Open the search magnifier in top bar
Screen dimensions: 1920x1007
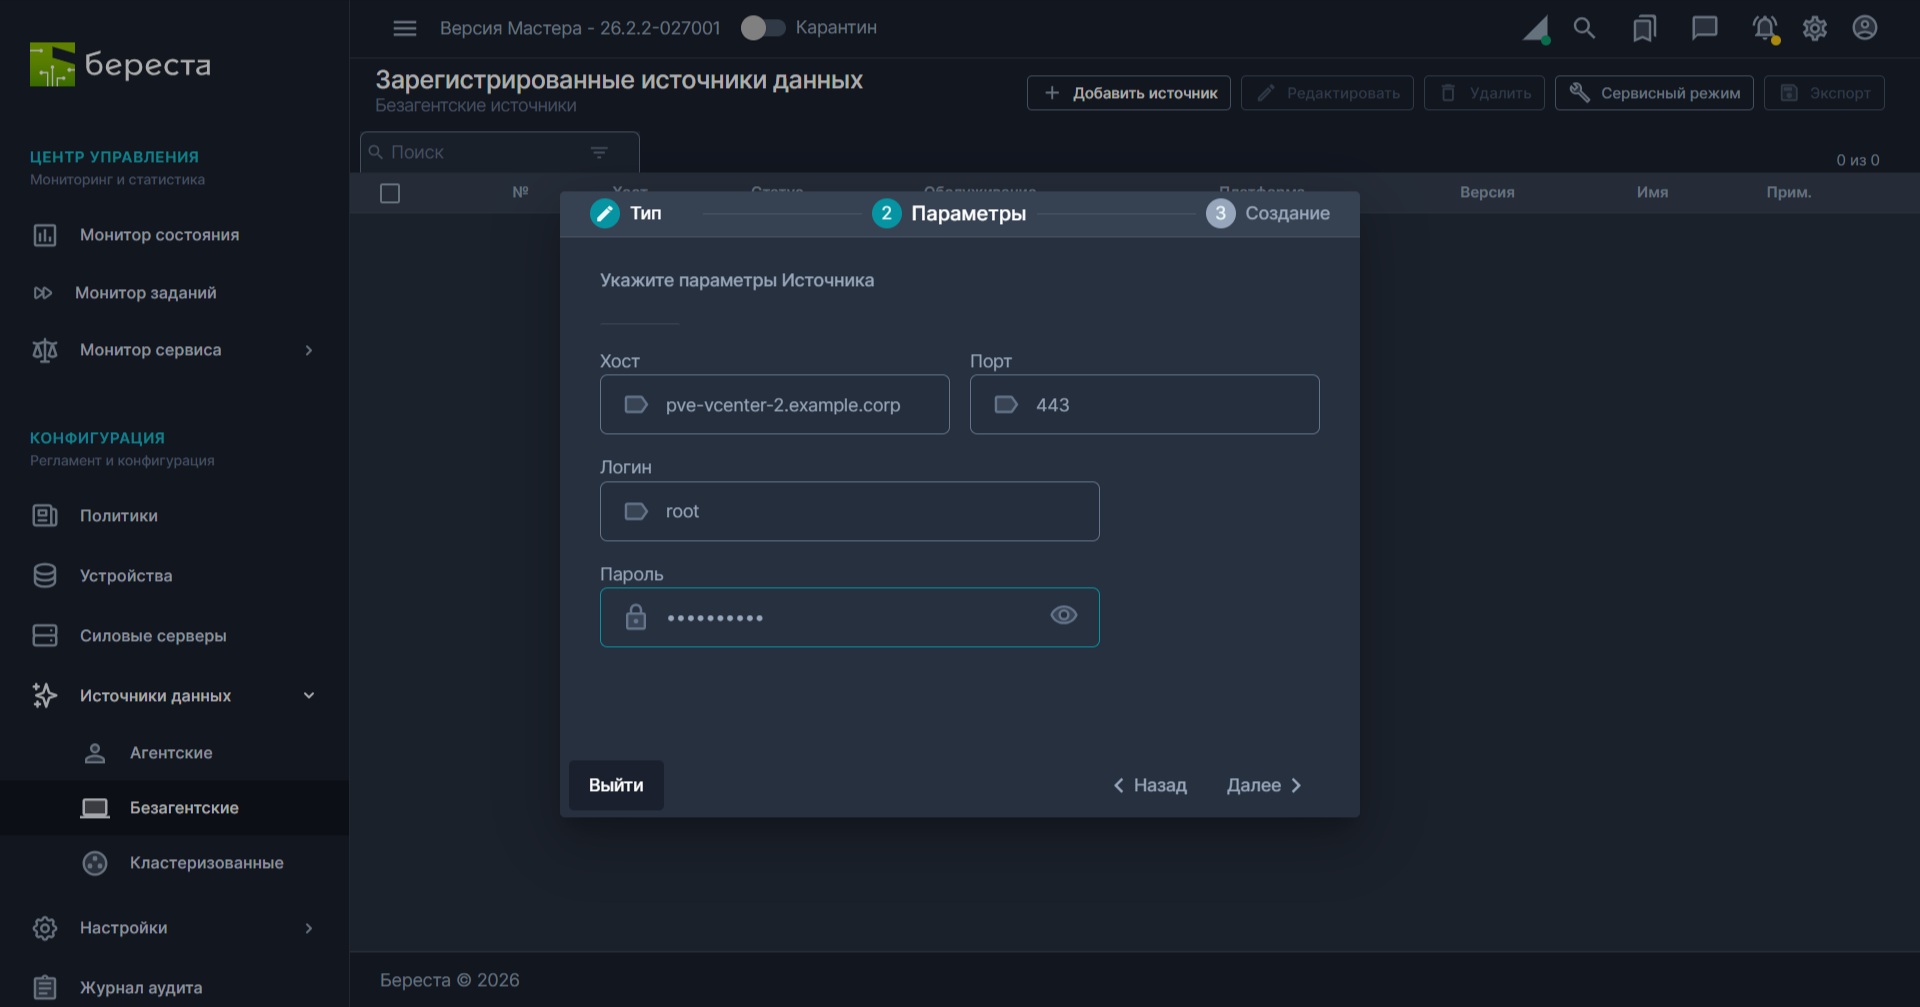click(1584, 28)
